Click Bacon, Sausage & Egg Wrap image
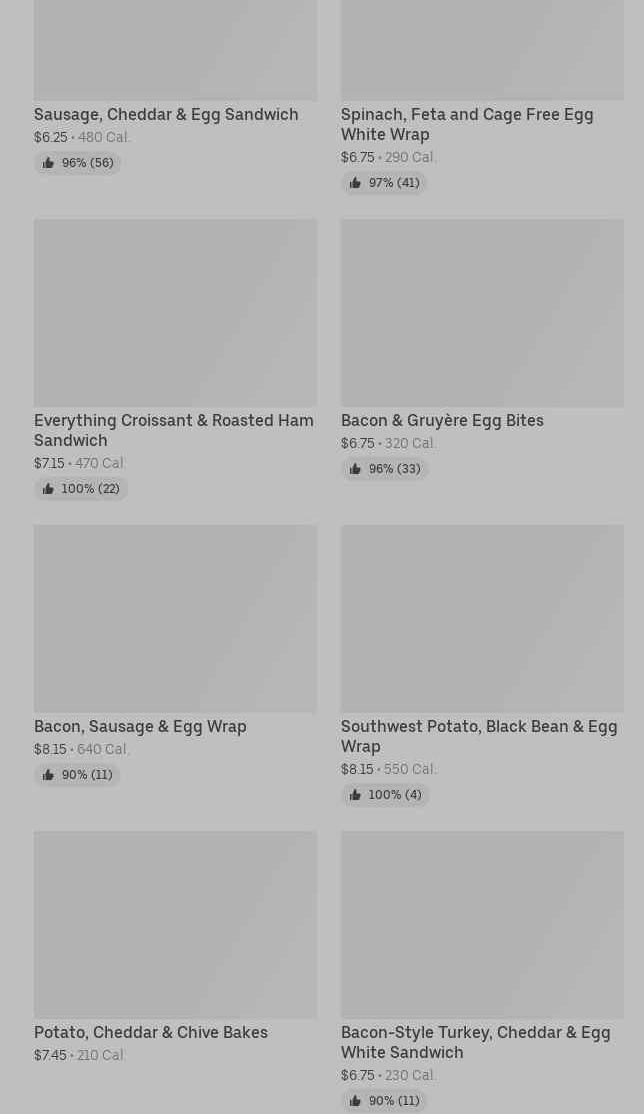Image resolution: width=644 pixels, height=1114 pixels. pyautogui.click(x=175, y=619)
